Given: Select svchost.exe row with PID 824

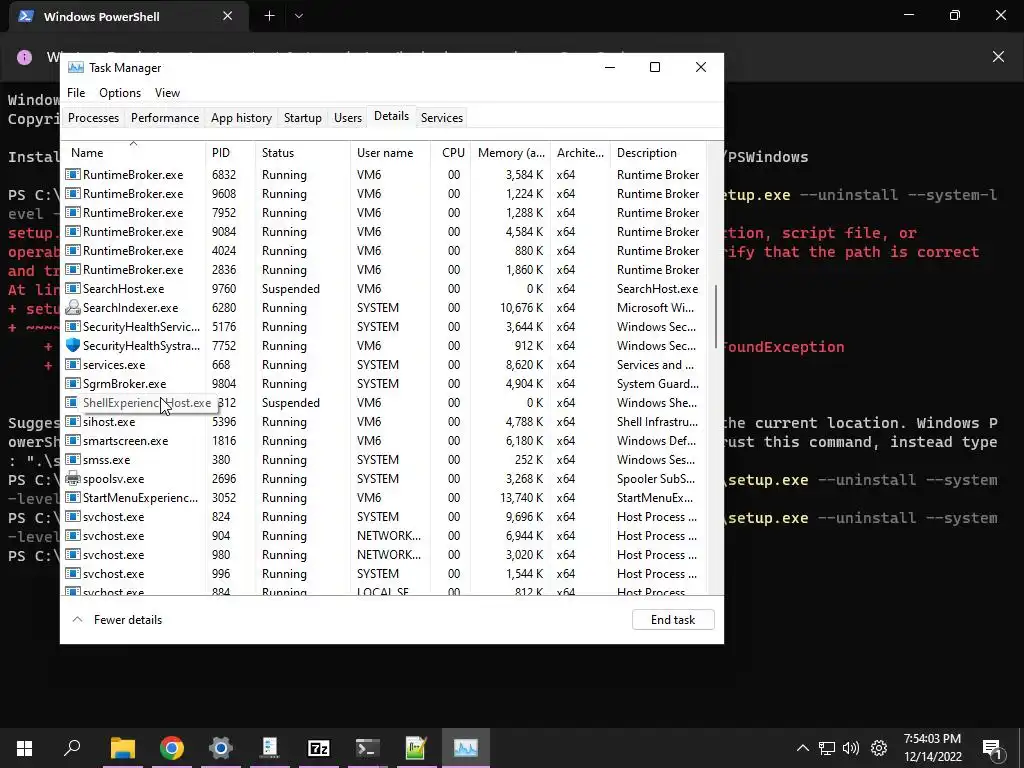Looking at the screenshot, I should [385, 517].
